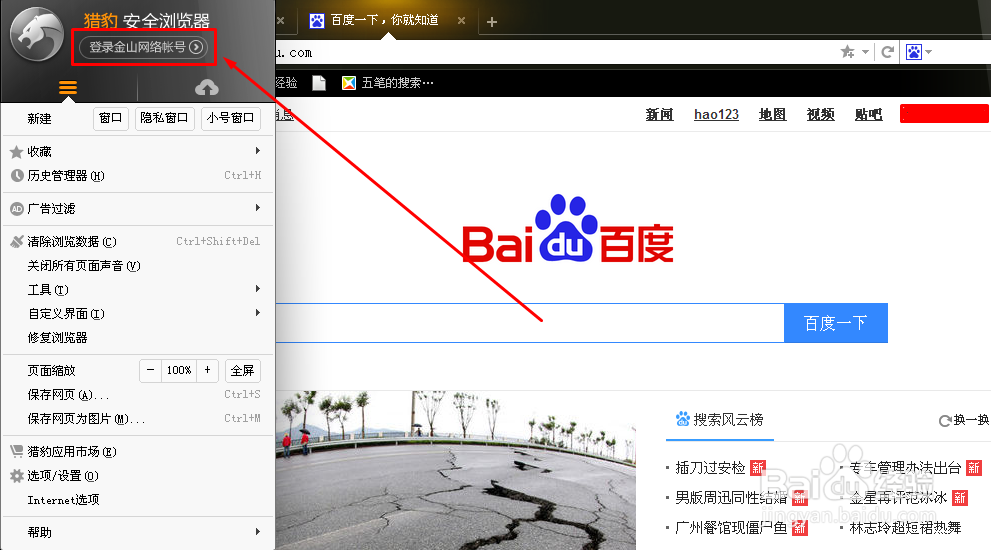Open a new 隐私窗口
Image resolution: width=991 pixels, height=550 pixels.
(x=164, y=118)
